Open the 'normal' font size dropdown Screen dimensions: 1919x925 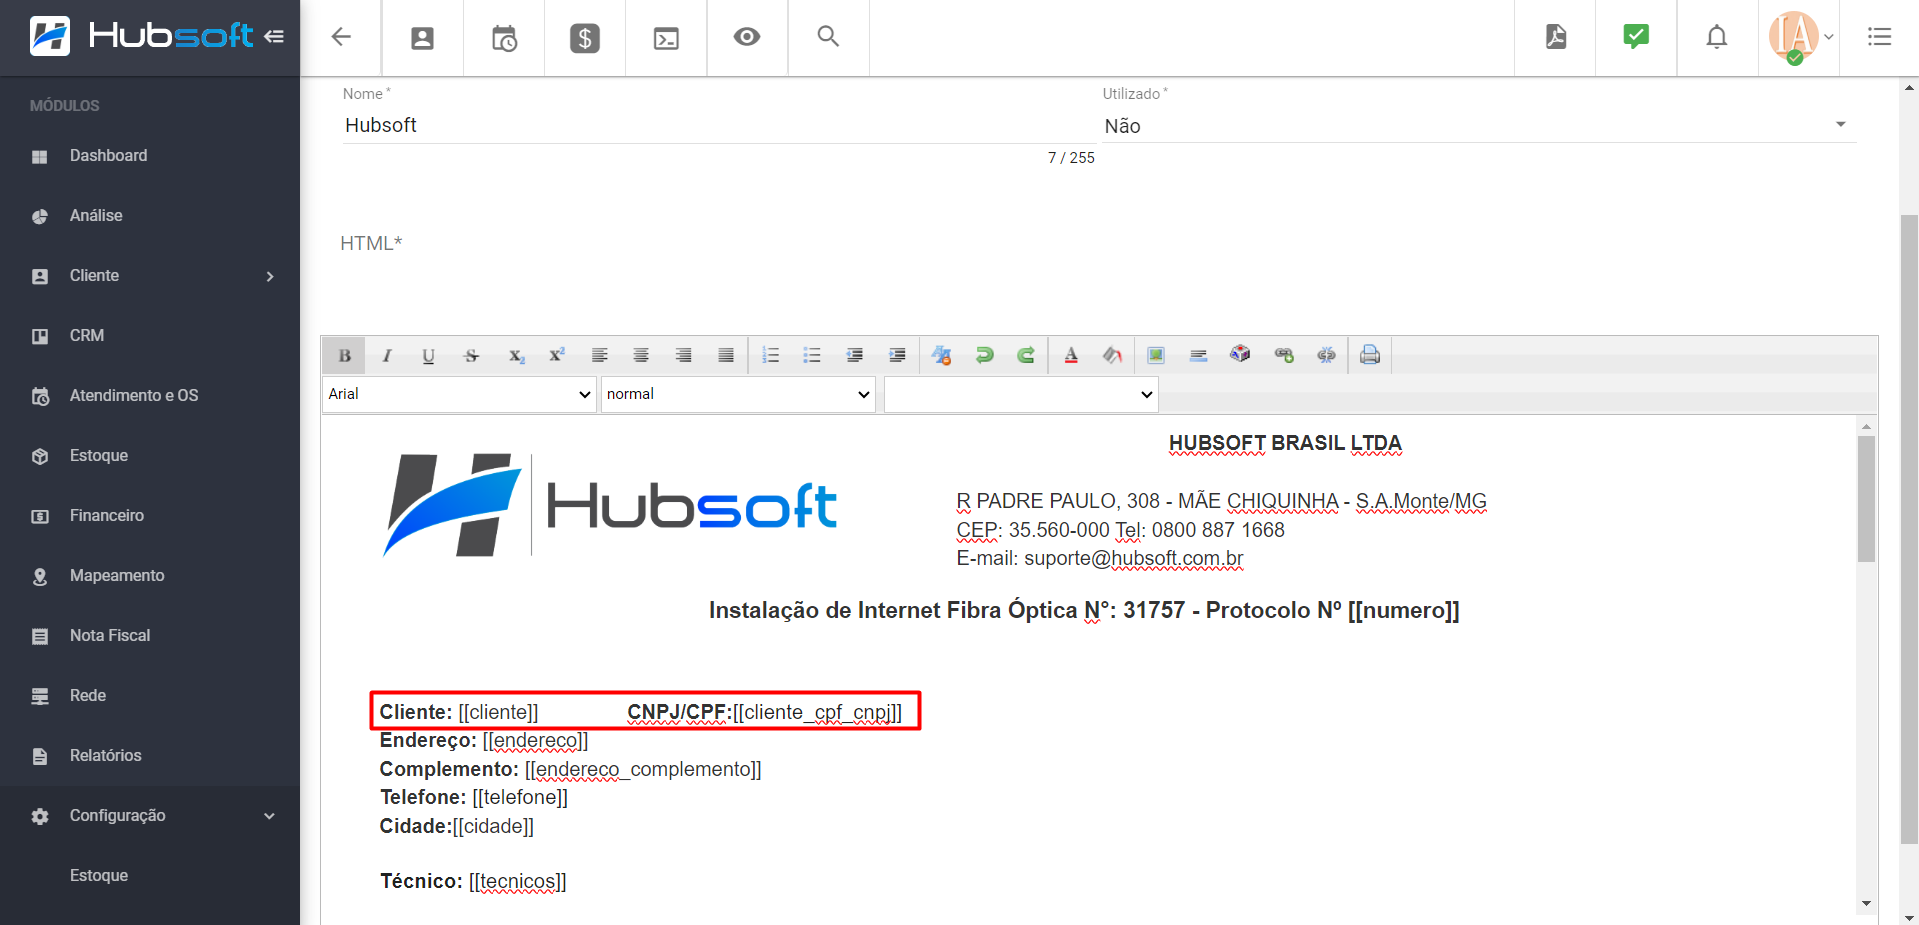pos(738,394)
